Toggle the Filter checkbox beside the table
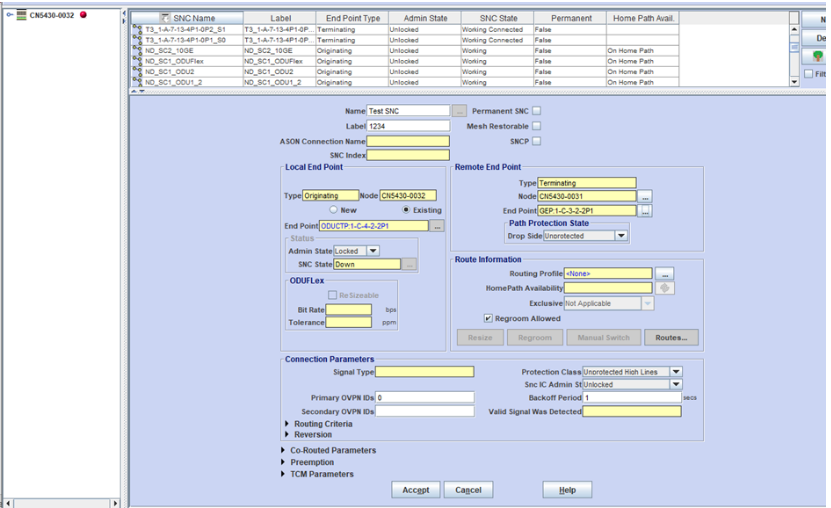 808,74
